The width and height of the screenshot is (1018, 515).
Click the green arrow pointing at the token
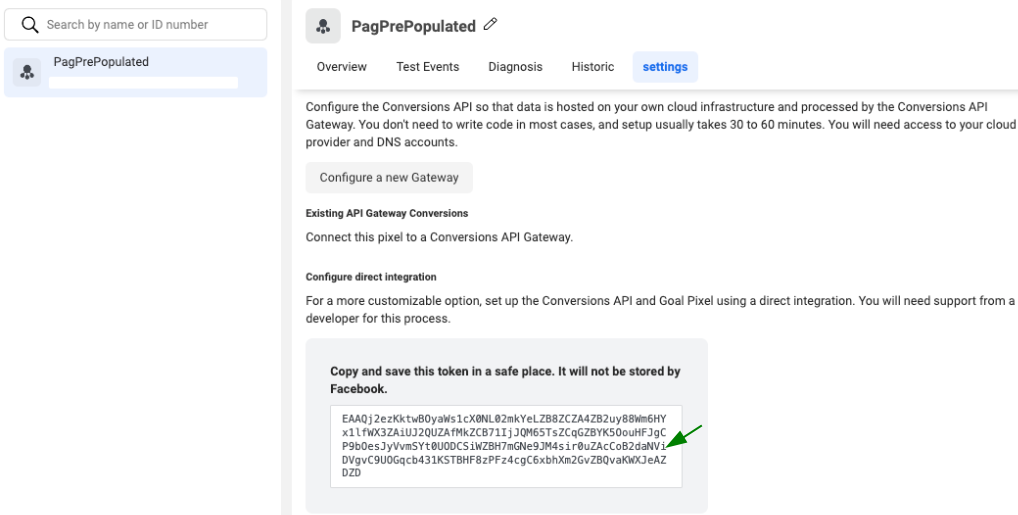(684, 436)
